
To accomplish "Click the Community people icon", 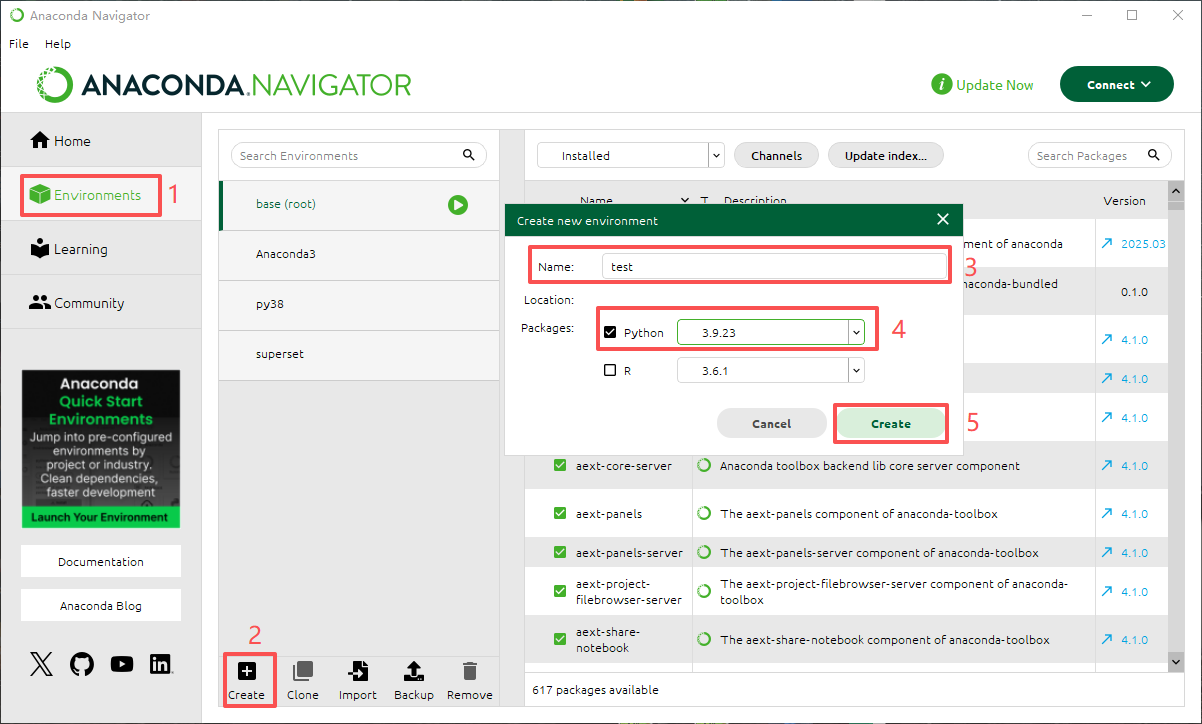I will pyautogui.click(x=40, y=303).
